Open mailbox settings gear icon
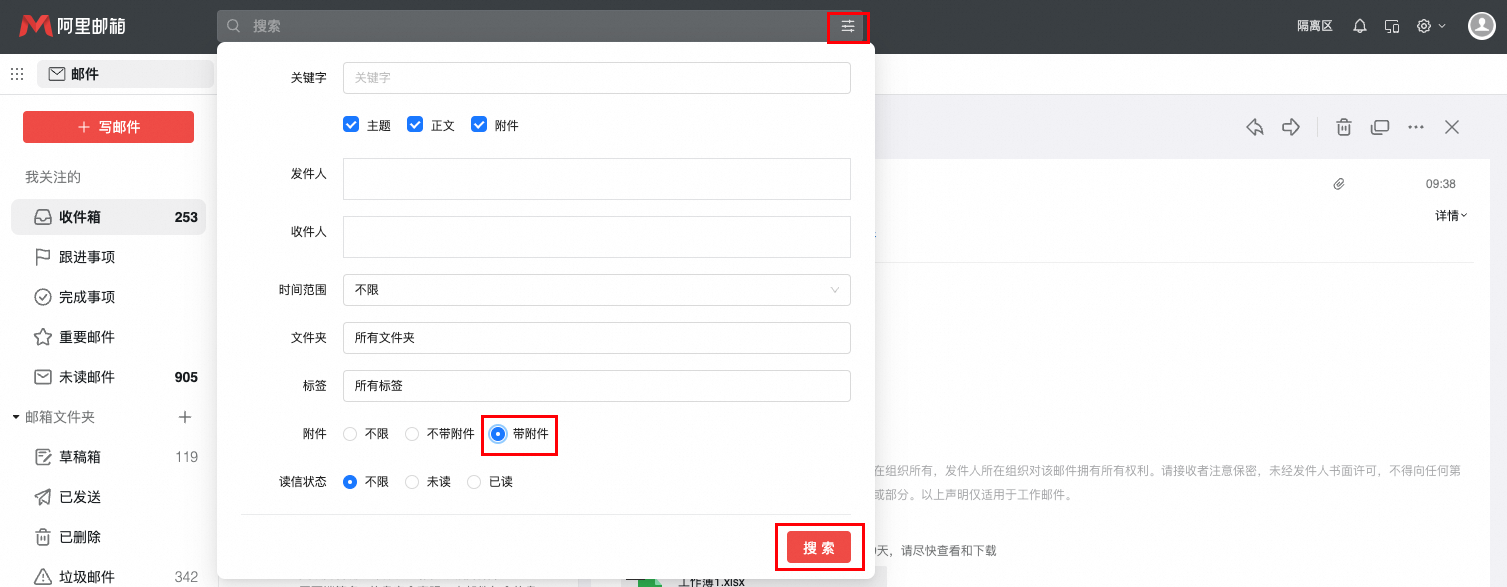Screen dimensions: 1507x587 [x=1424, y=26]
